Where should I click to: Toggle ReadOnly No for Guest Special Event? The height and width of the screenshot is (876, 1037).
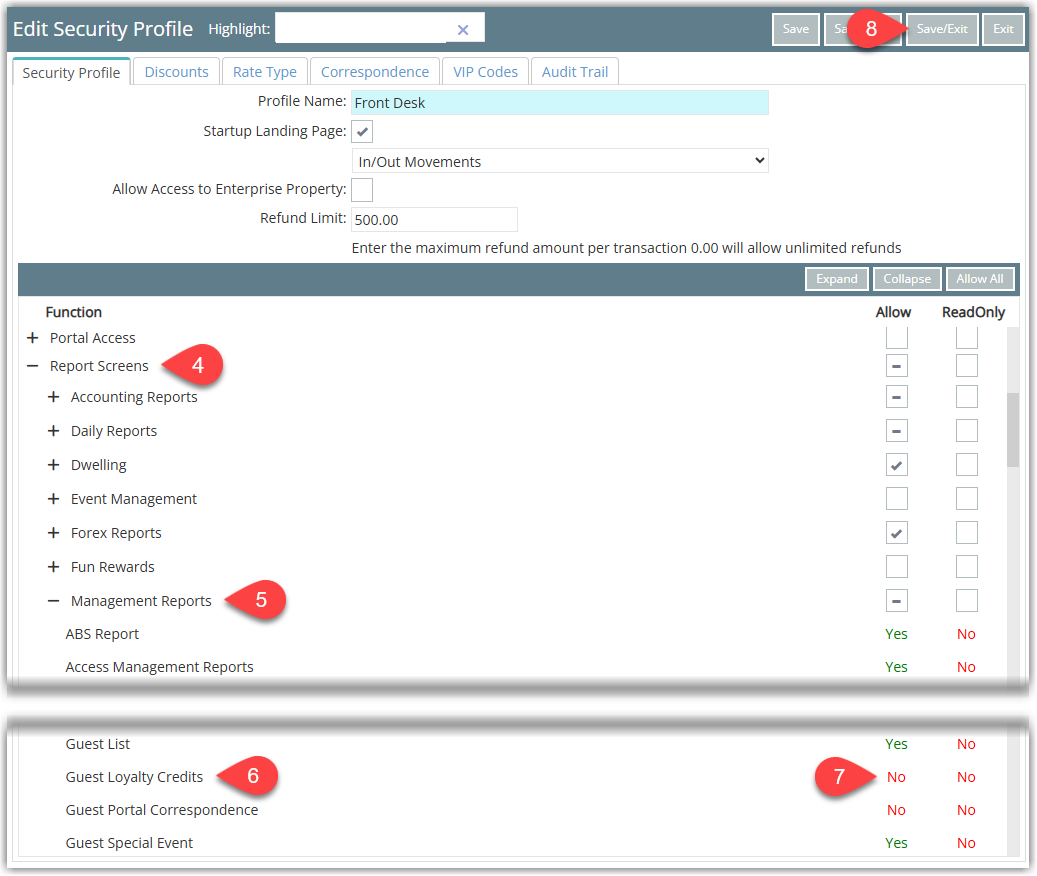click(966, 844)
